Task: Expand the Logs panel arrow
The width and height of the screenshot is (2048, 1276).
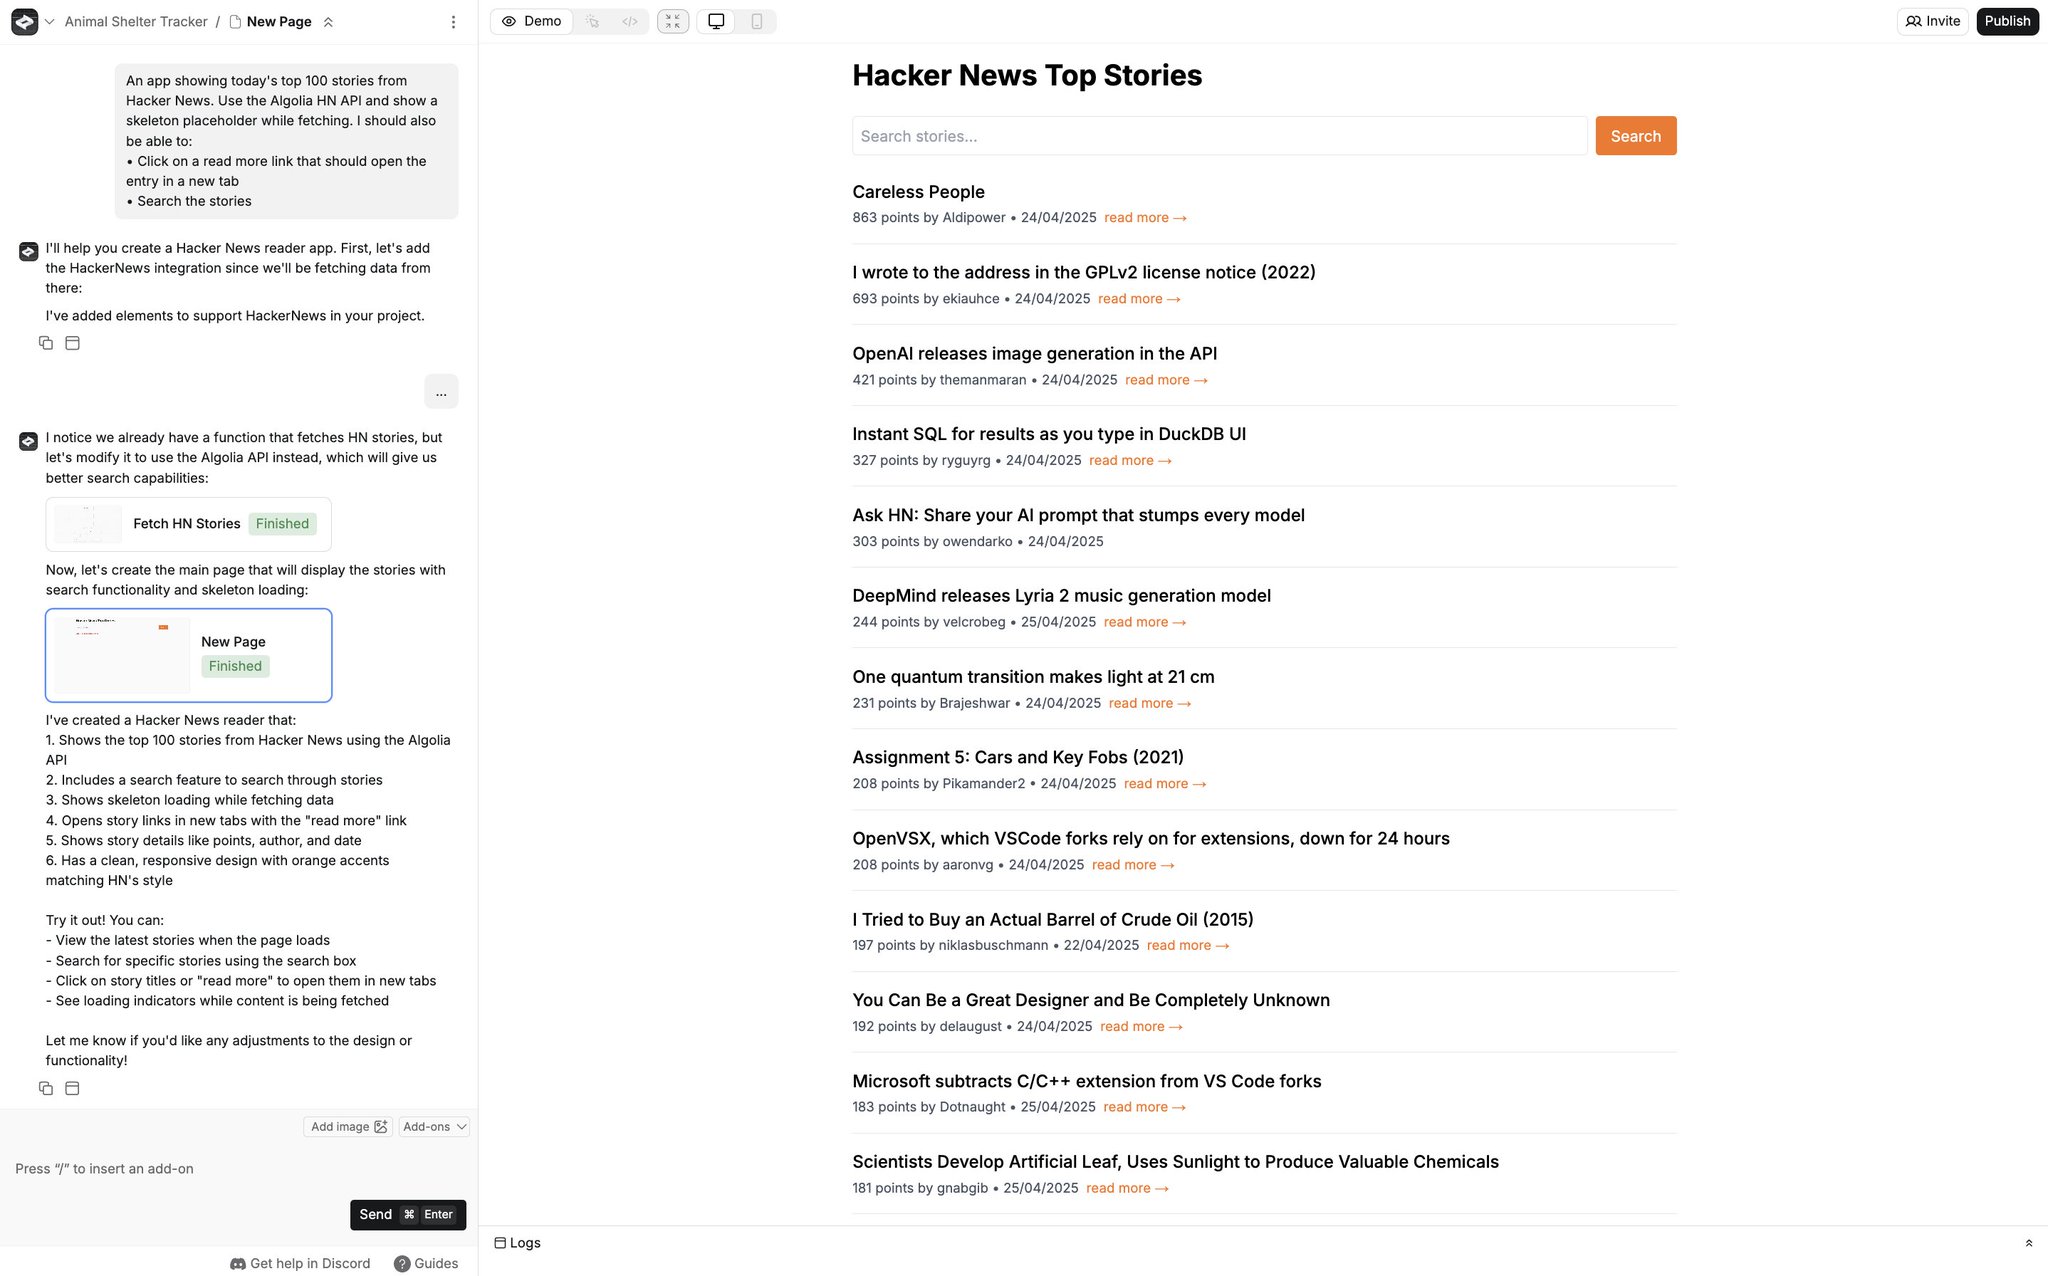Action: coord(2028,1243)
